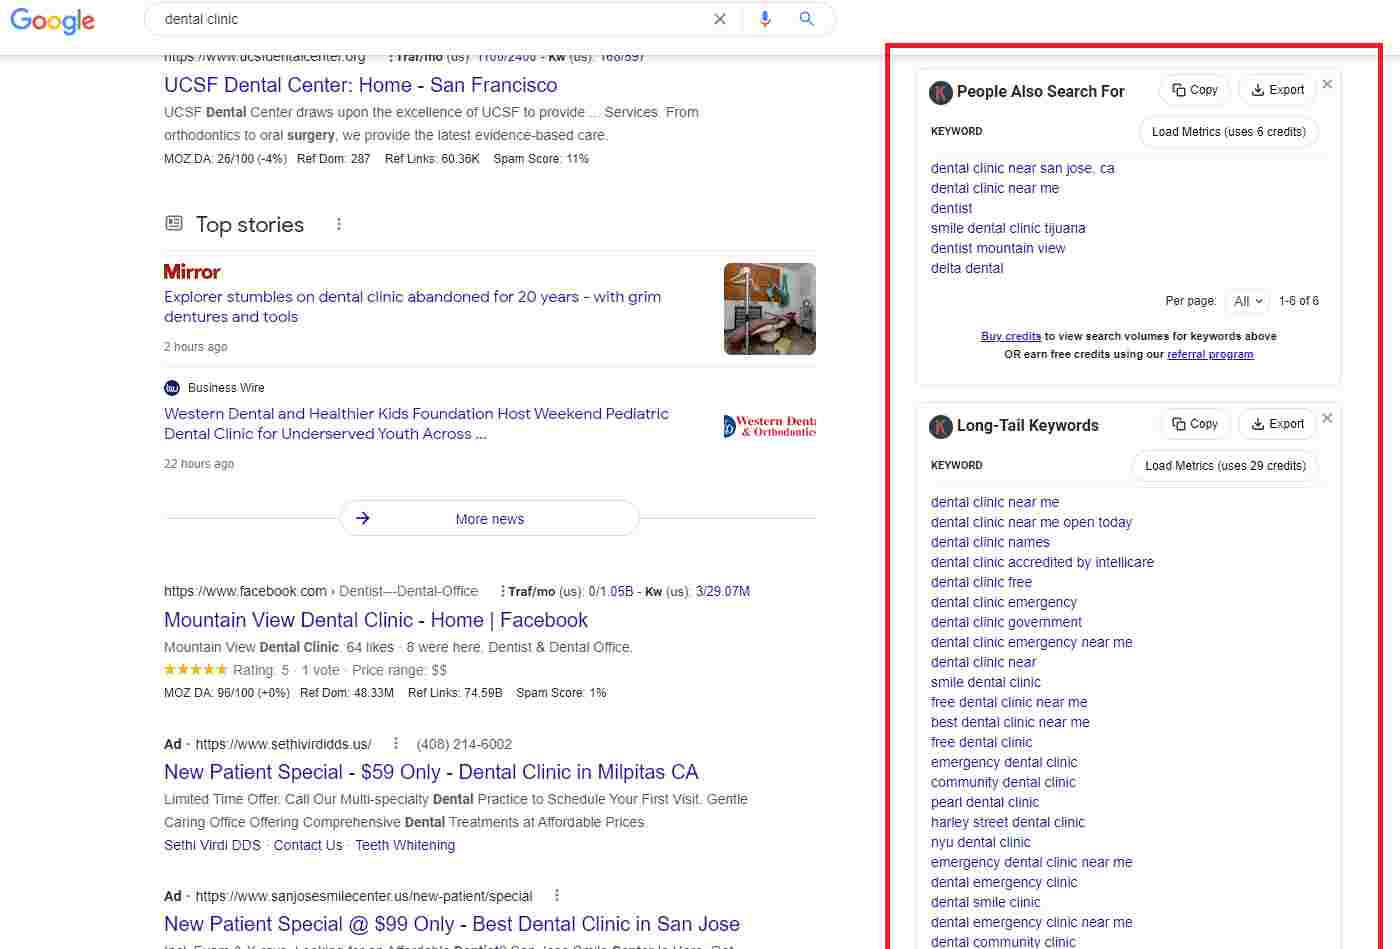
Task: Click the Google logo
Action: click(x=51, y=21)
